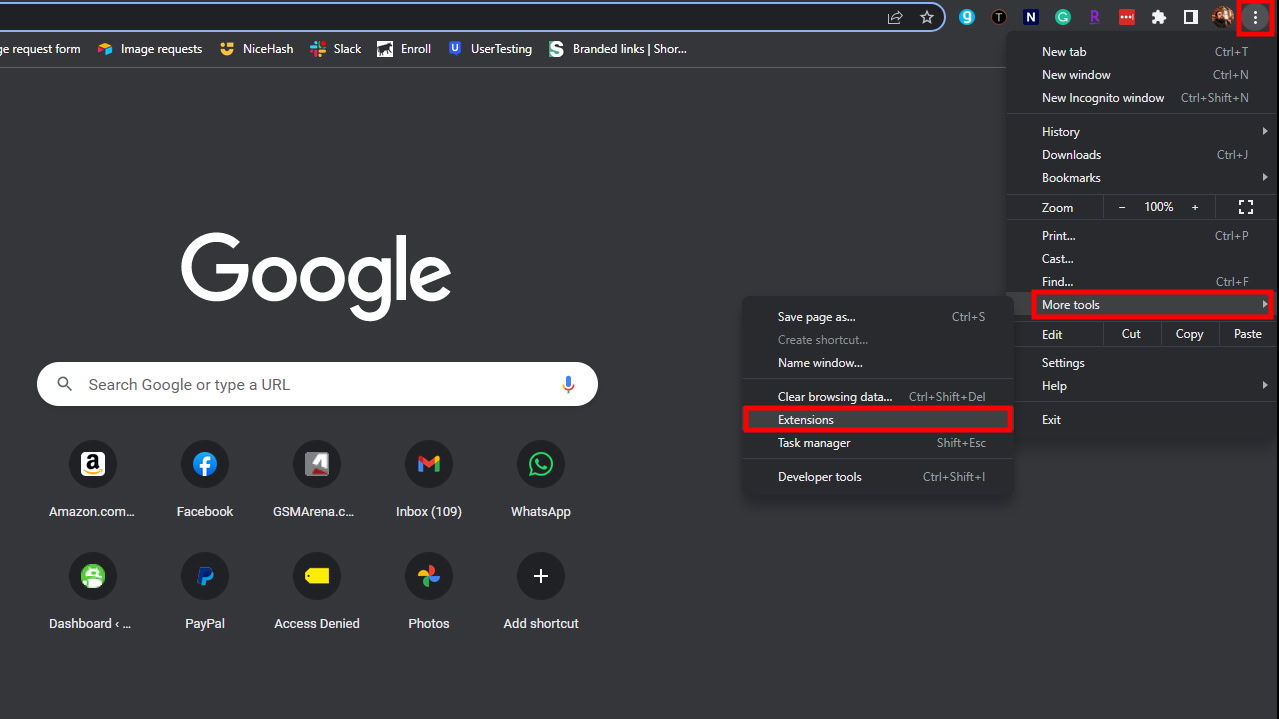Image resolution: width=1279 pixels, height=719 pixels.
Task: Click Paste in the Edit row
Action: point(1248,334)
